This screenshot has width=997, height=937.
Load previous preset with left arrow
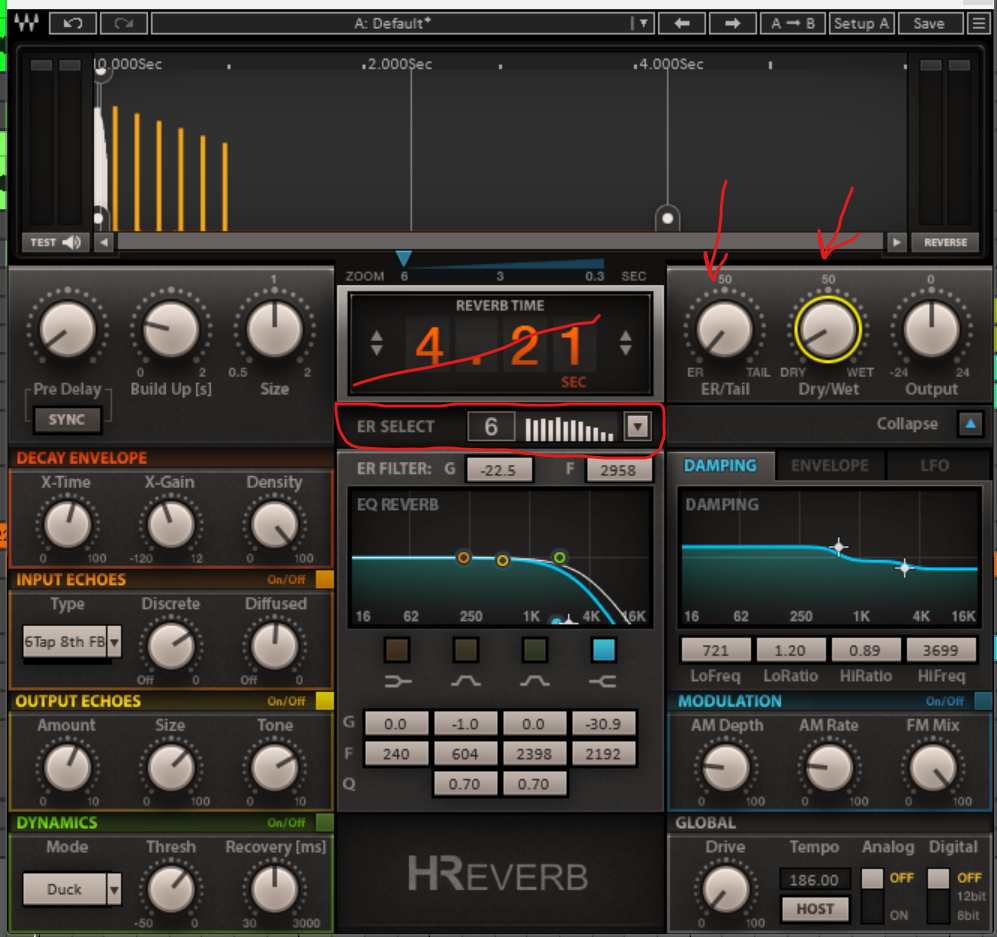[682, 23]
